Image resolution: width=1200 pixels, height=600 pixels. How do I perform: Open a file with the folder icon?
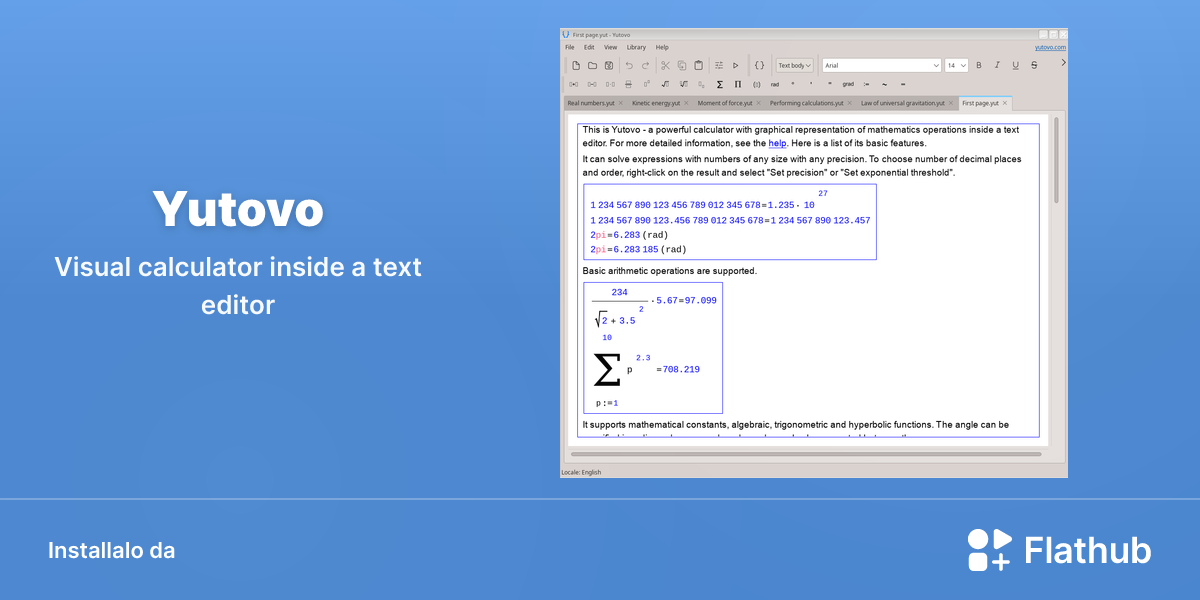pos(592,65)
